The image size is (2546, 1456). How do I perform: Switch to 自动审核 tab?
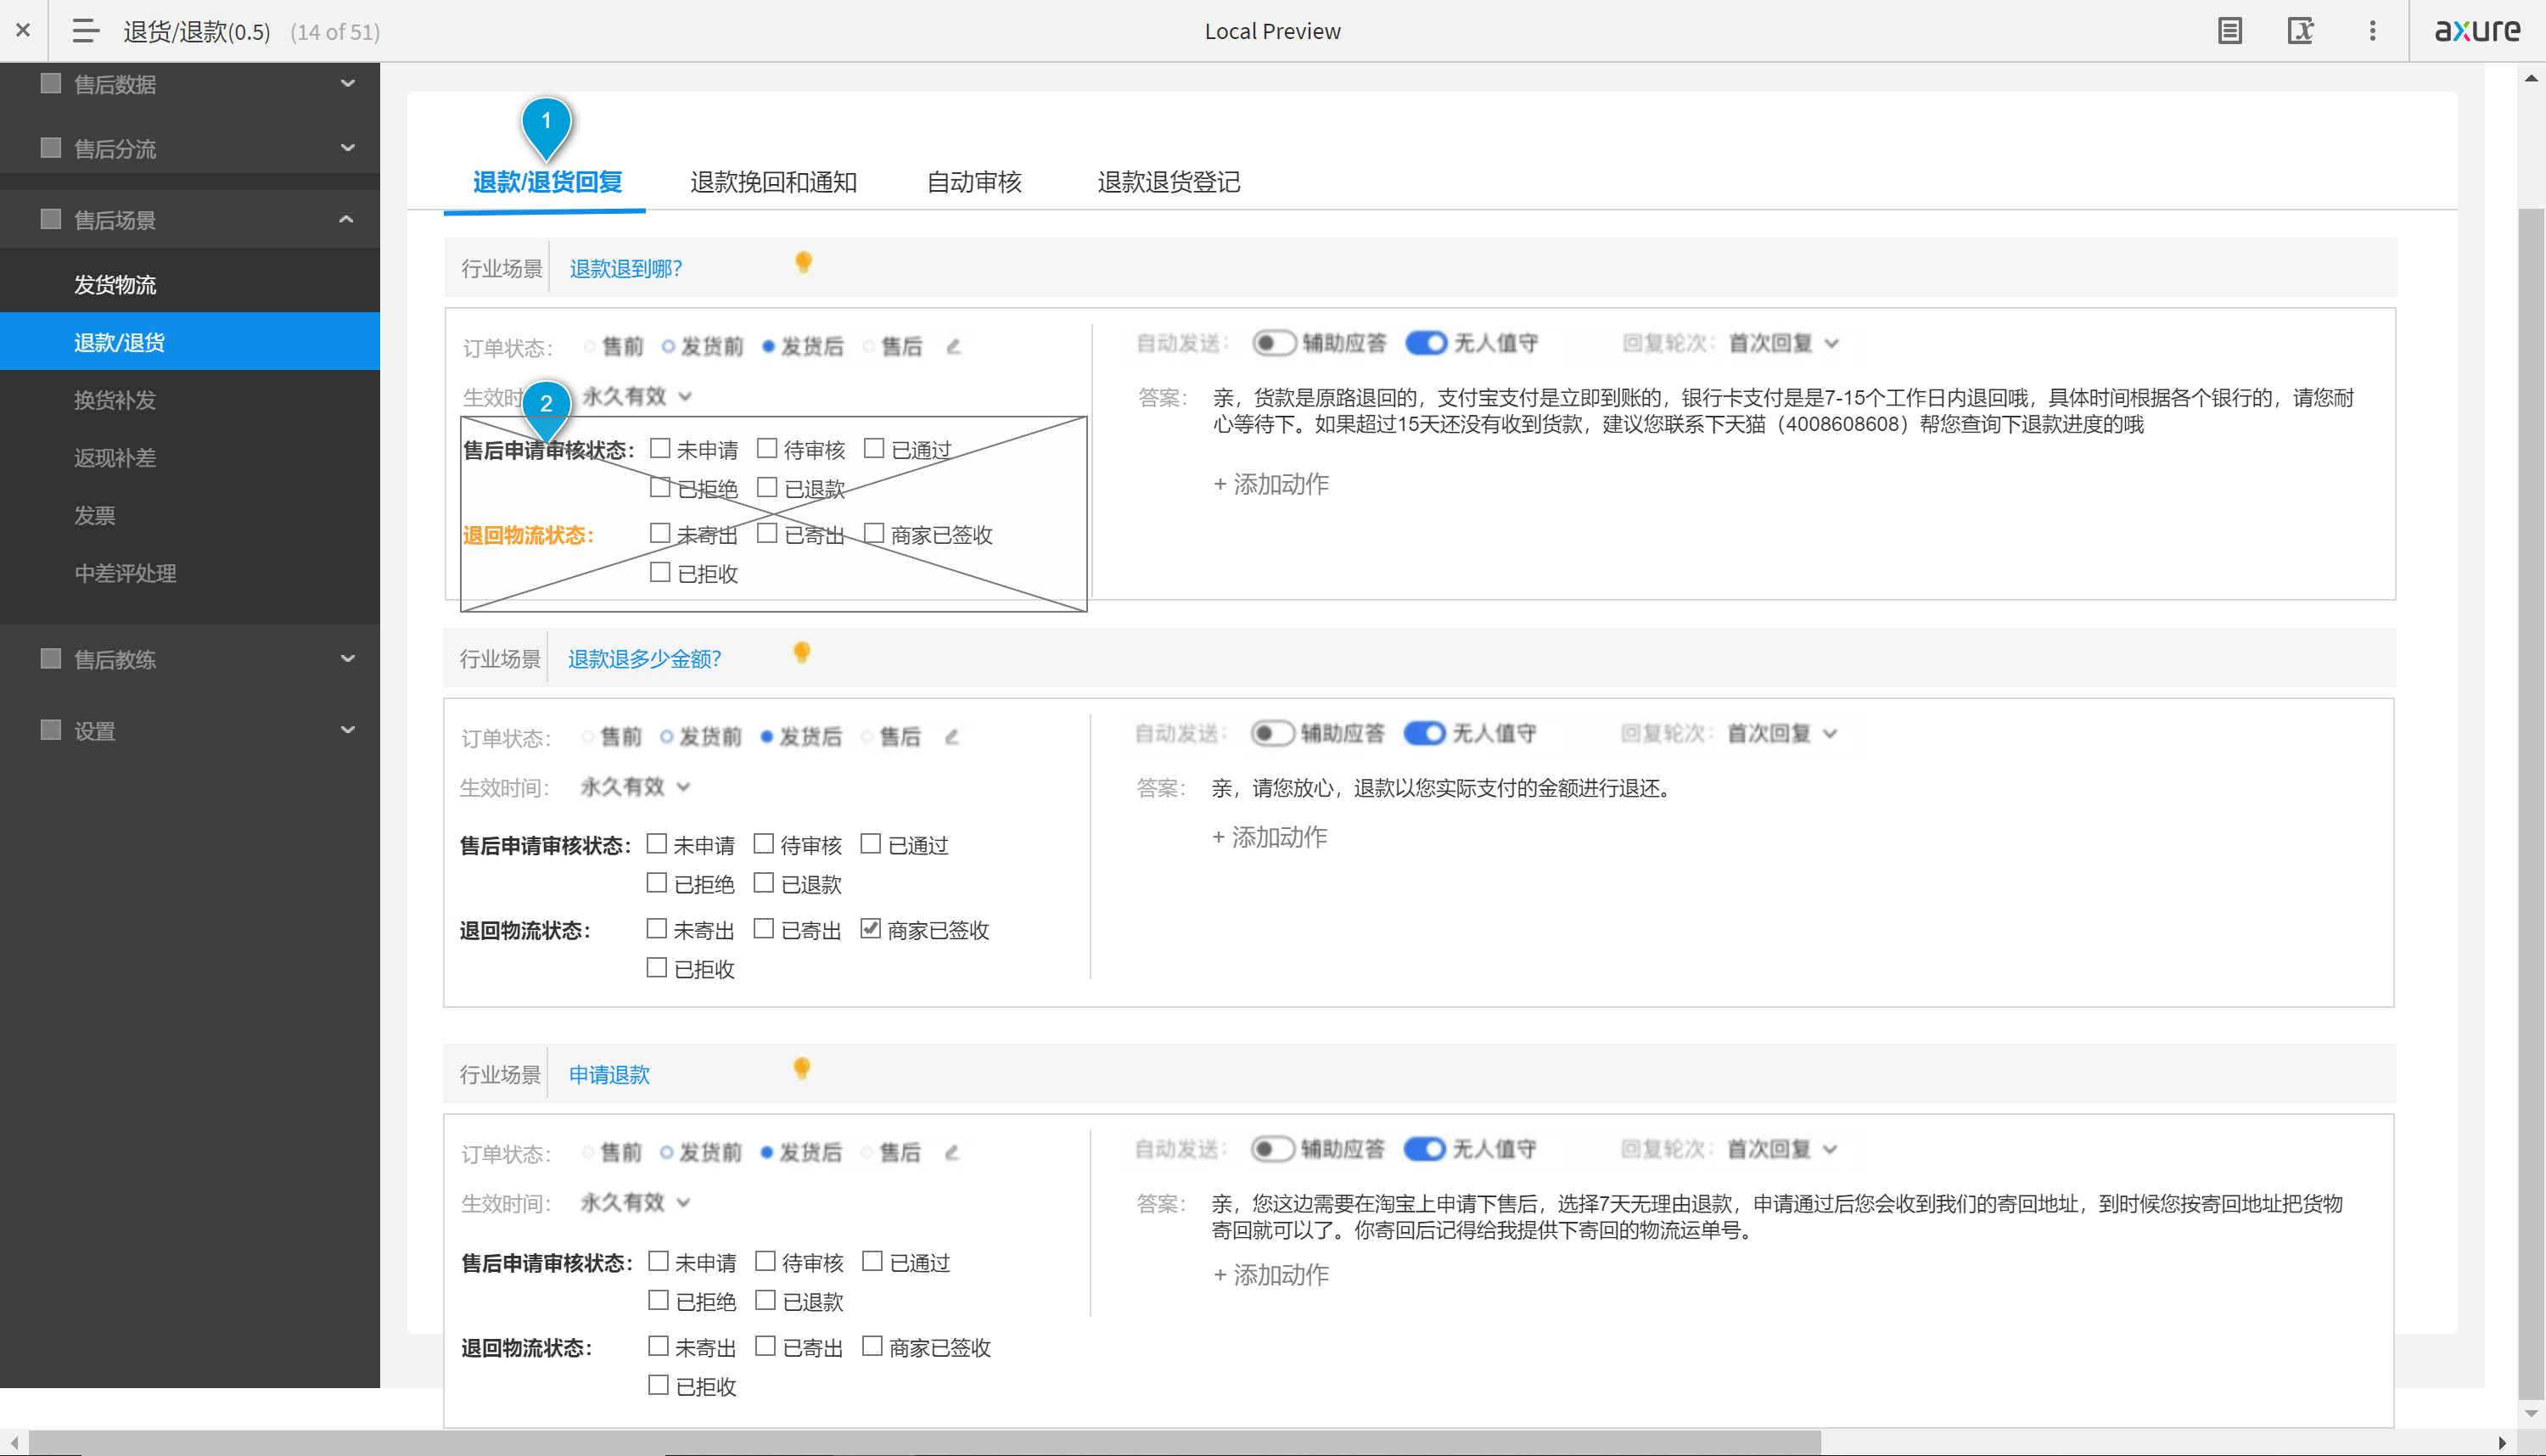(x=974, y=182)
